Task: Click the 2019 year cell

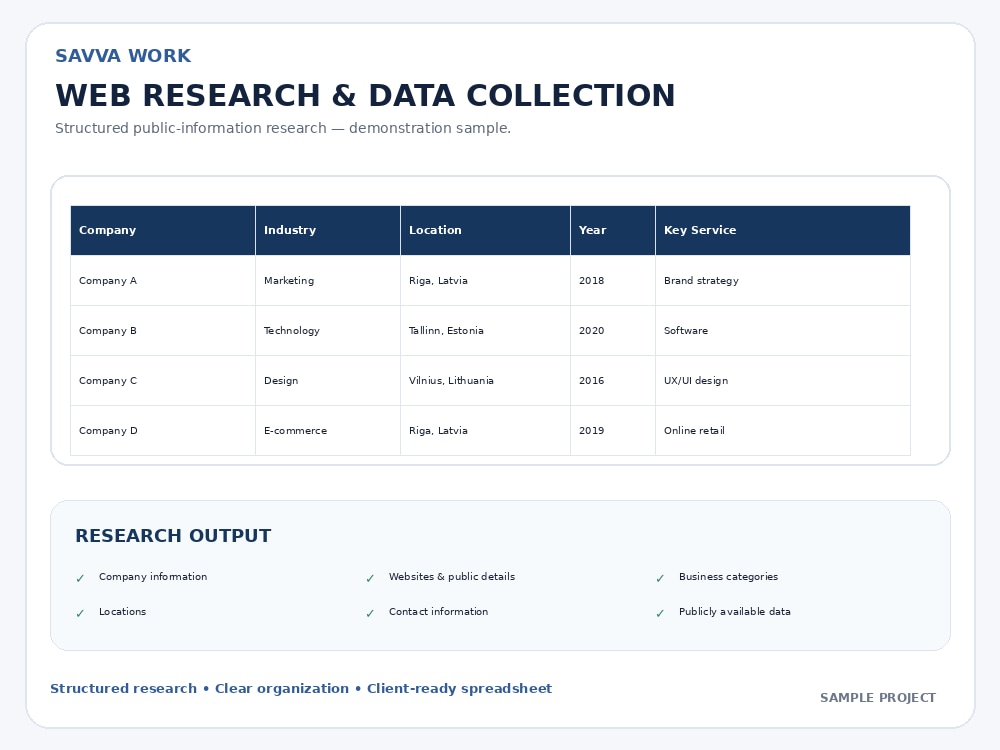Action: (613, 430)
